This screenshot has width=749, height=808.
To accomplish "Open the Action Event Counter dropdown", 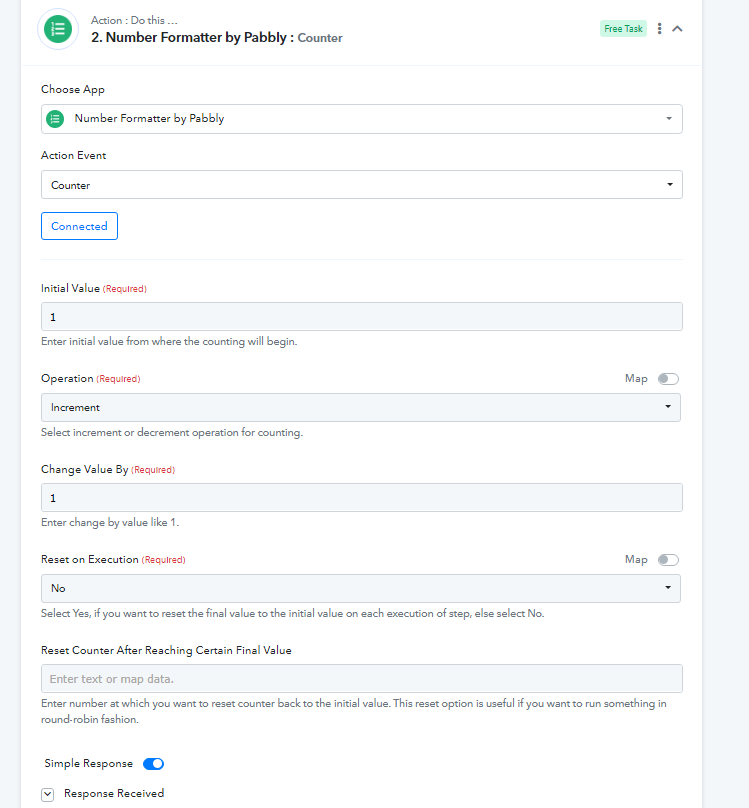I will 362,185.
